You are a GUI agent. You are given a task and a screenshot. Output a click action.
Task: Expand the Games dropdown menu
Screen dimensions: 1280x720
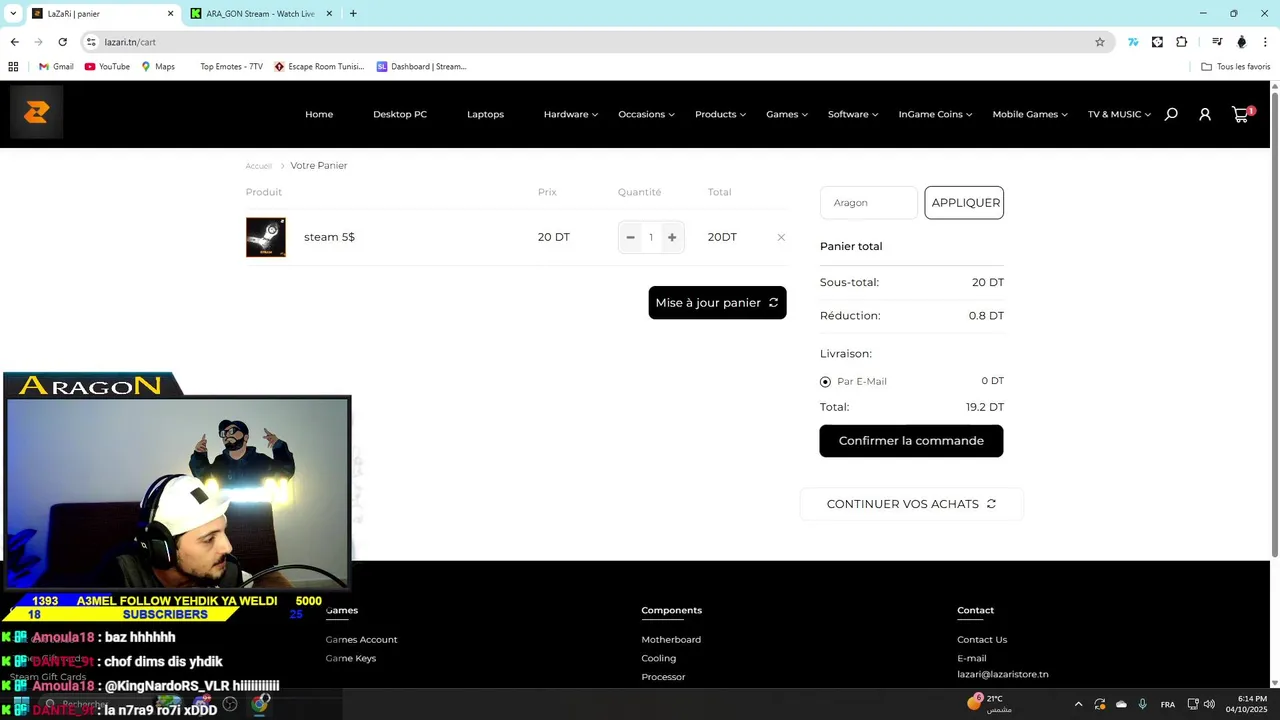pyautogui.click(x=787, y=114)
